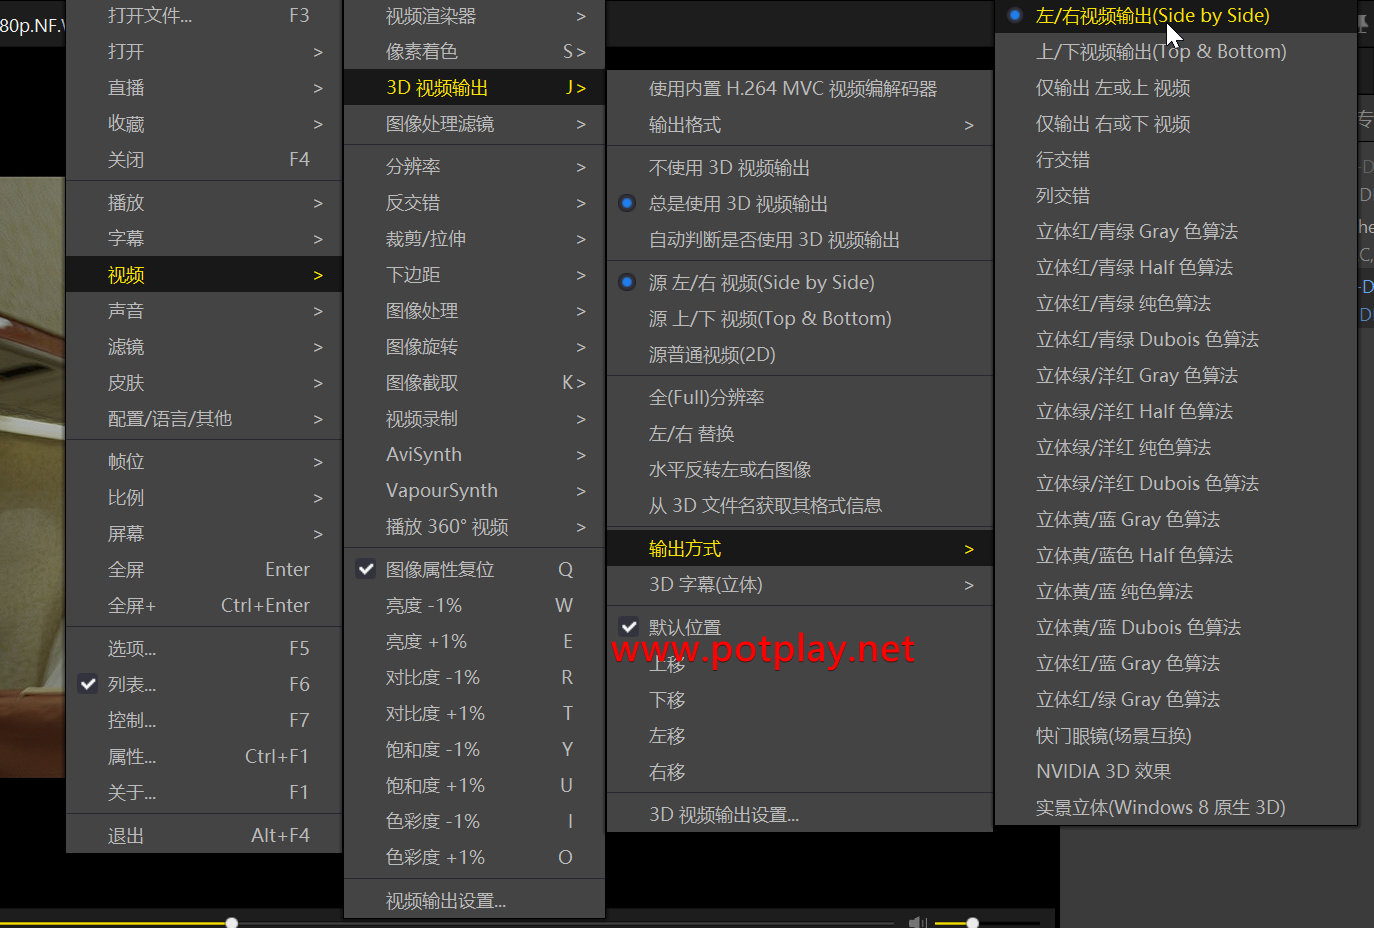
Task: Choose 快门眼镜(场景互换)
Action: 1176,736
